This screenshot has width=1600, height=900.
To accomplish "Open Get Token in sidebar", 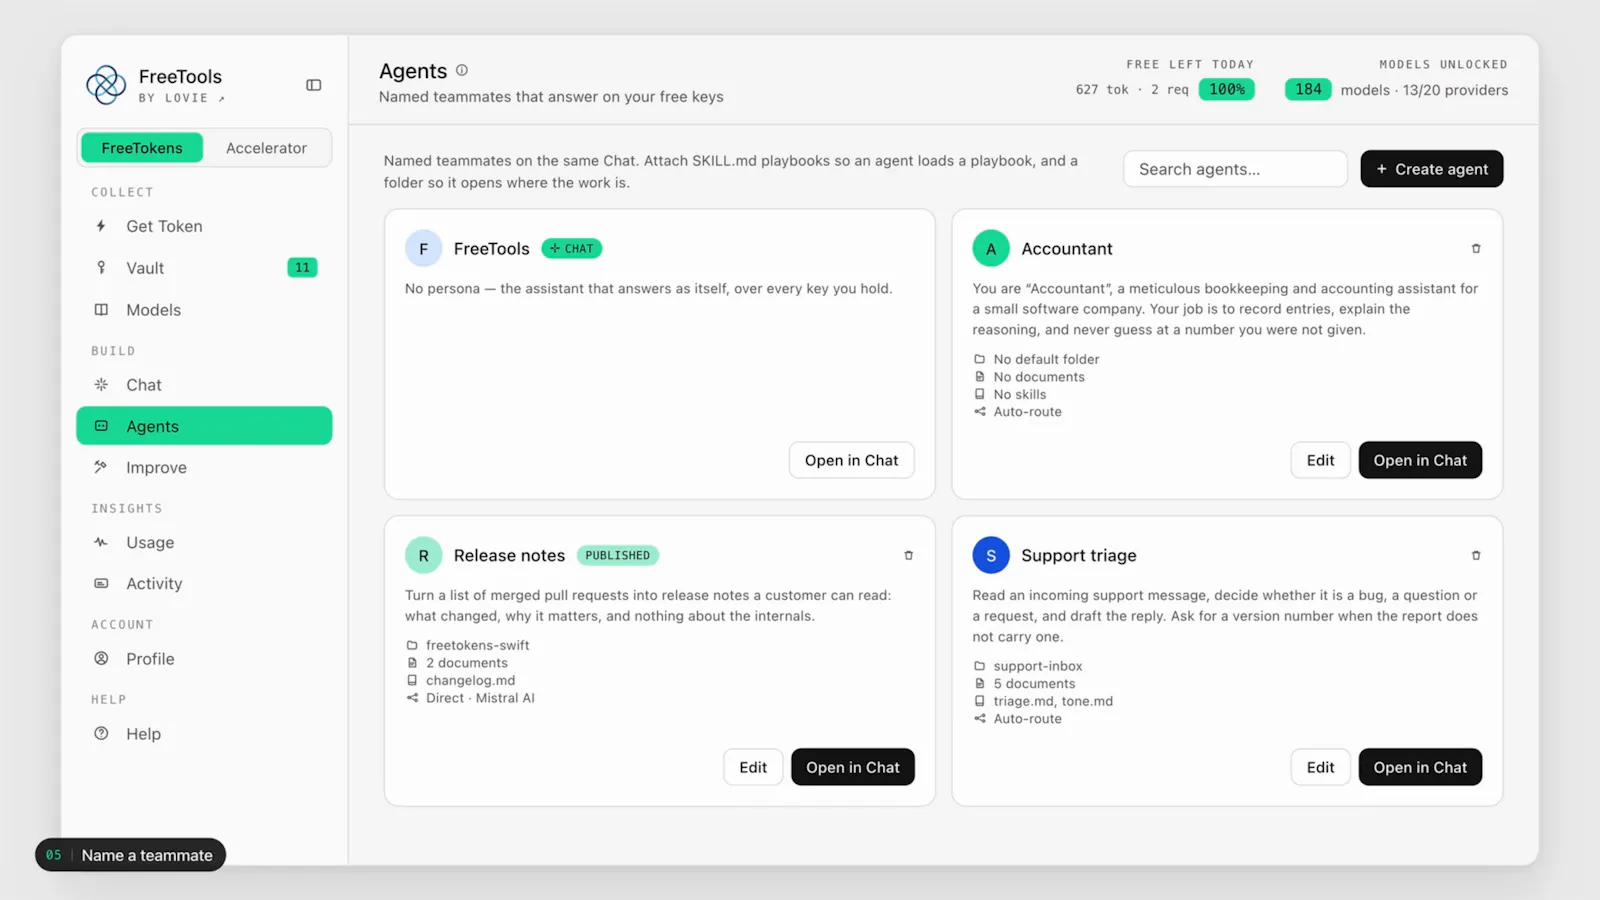I will point(204,226).
